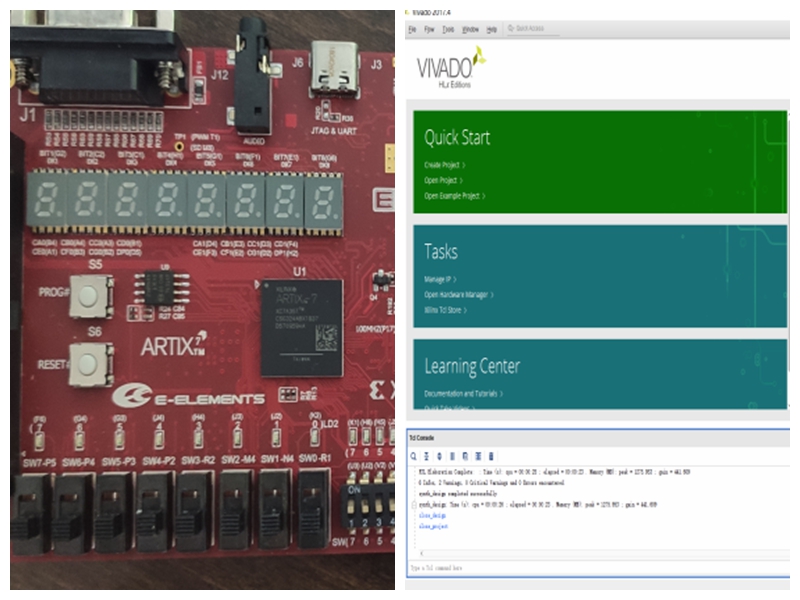Open the Window menu
Screen dimensions: 800x600
(x=470, y=30)
